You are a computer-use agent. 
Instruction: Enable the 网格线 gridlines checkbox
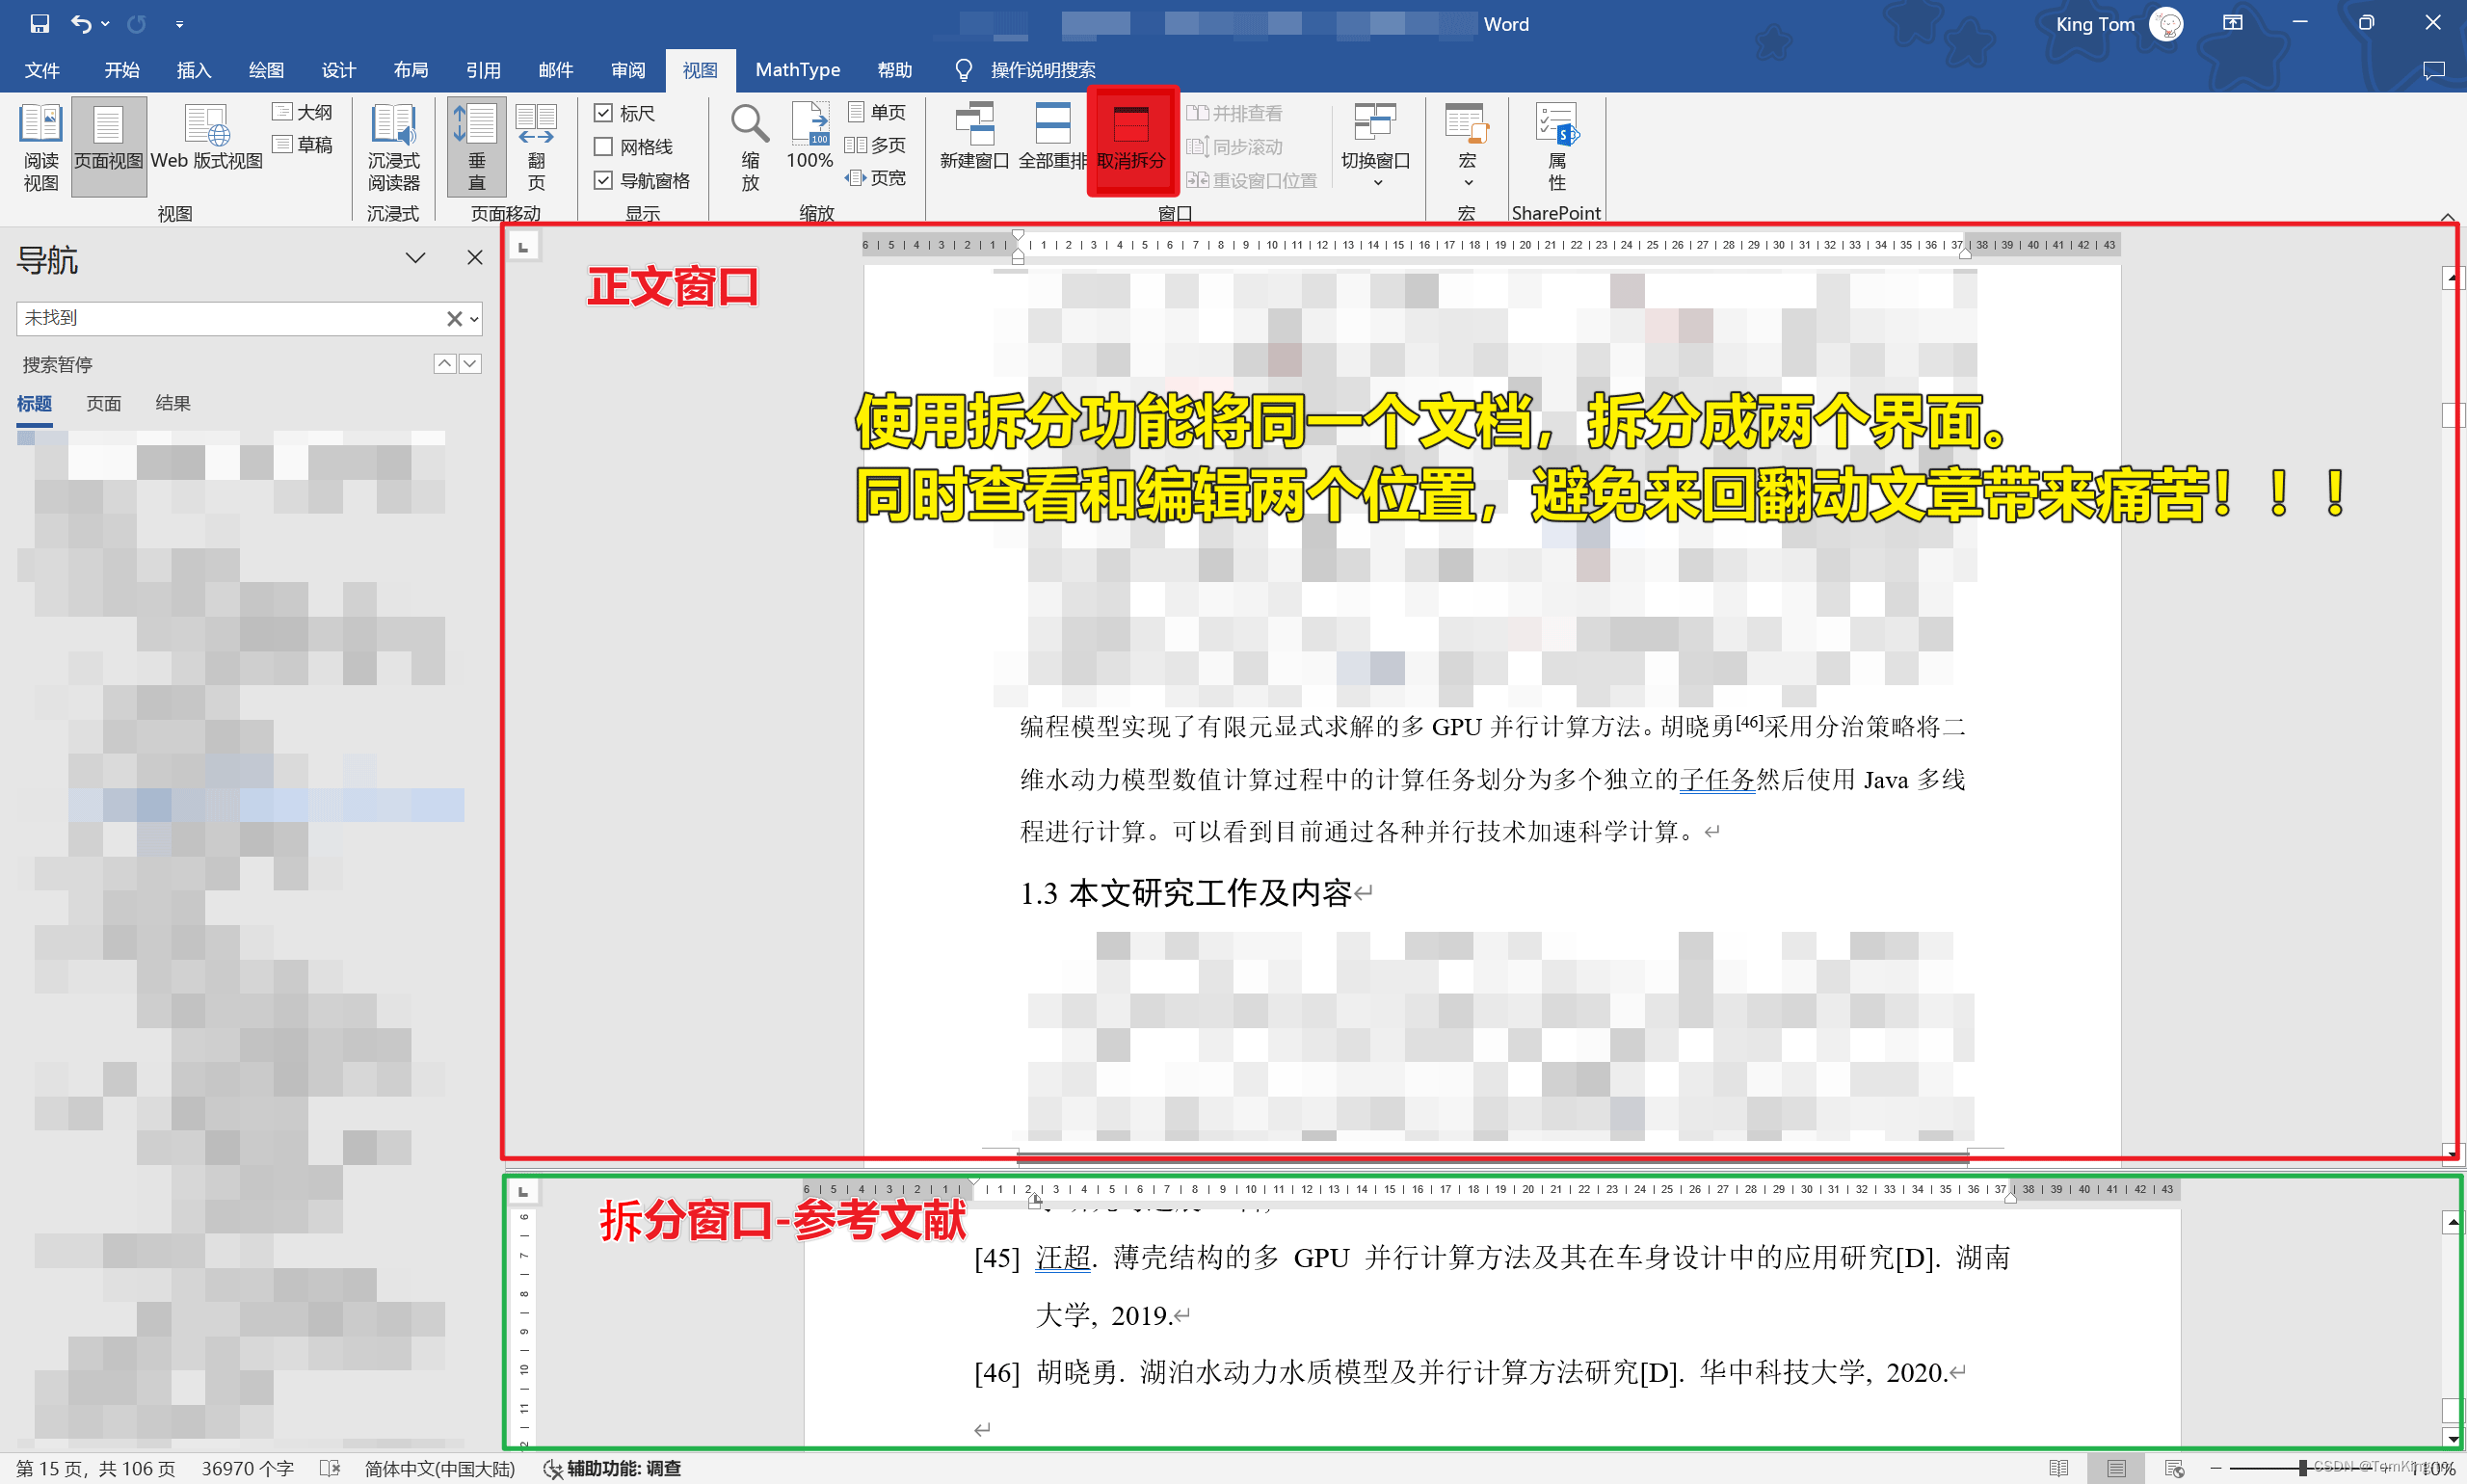click(x=603, y=147)
